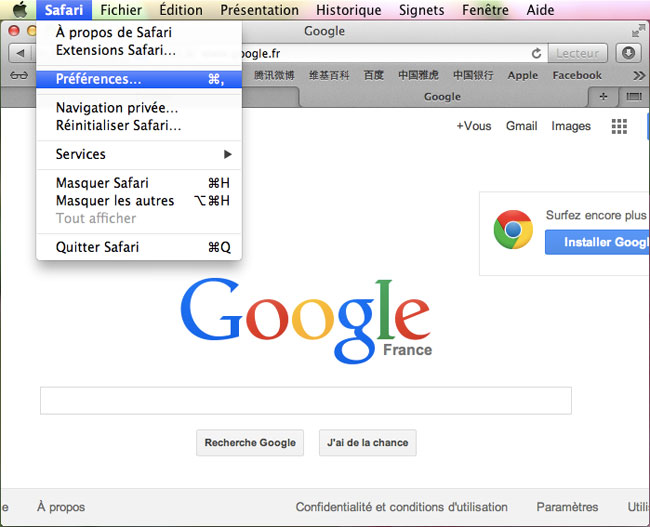The width and height of the screenshot is (650, 527).
Task: Open the Downloads arrow button
Action: tap(628, 53)
